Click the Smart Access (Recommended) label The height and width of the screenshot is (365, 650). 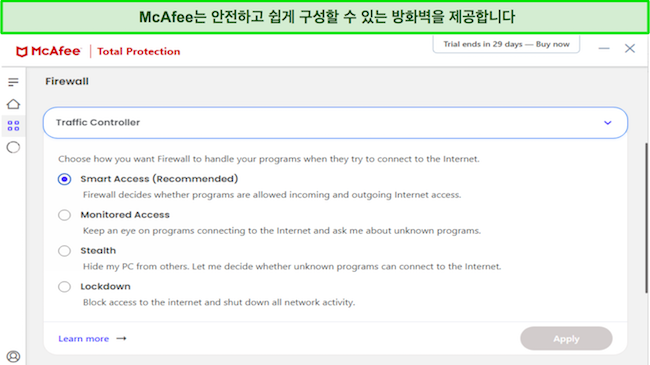159,179
